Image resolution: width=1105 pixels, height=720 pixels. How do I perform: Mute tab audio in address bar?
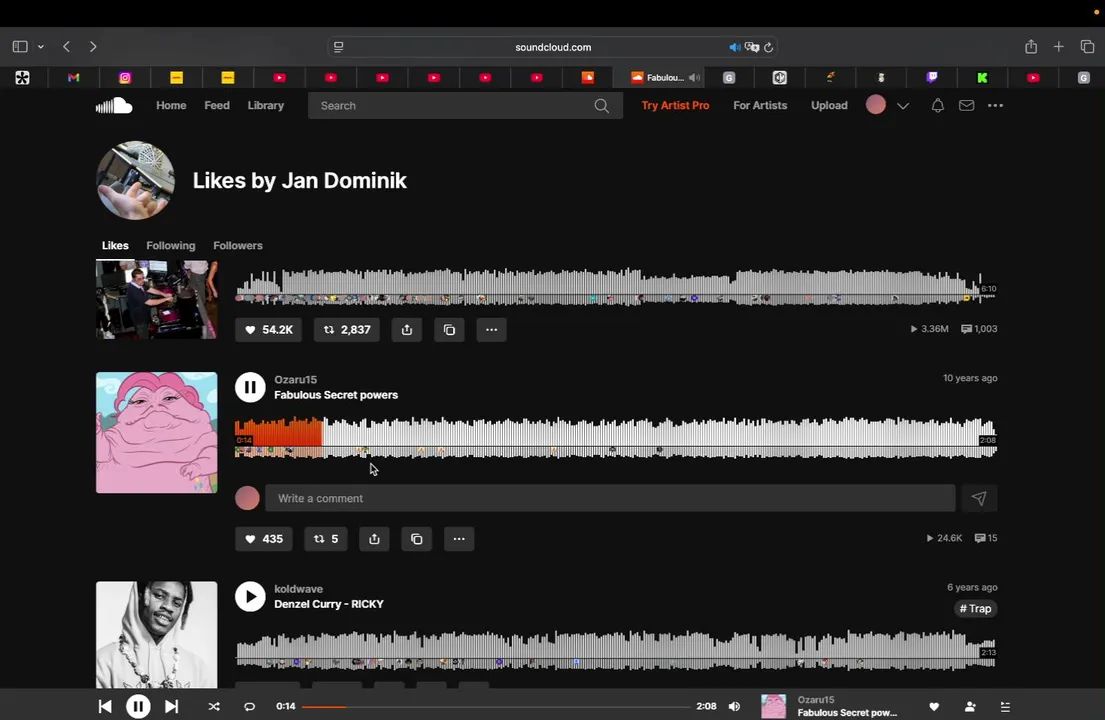(734, 47)
